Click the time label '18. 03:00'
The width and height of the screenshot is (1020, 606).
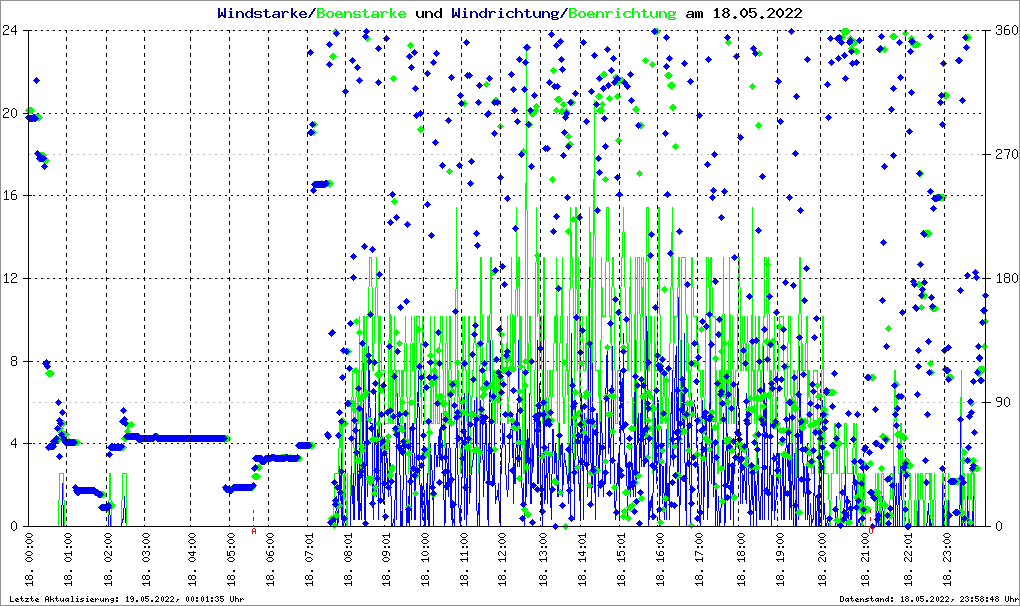pyautogui.click(x=146, y=559)
